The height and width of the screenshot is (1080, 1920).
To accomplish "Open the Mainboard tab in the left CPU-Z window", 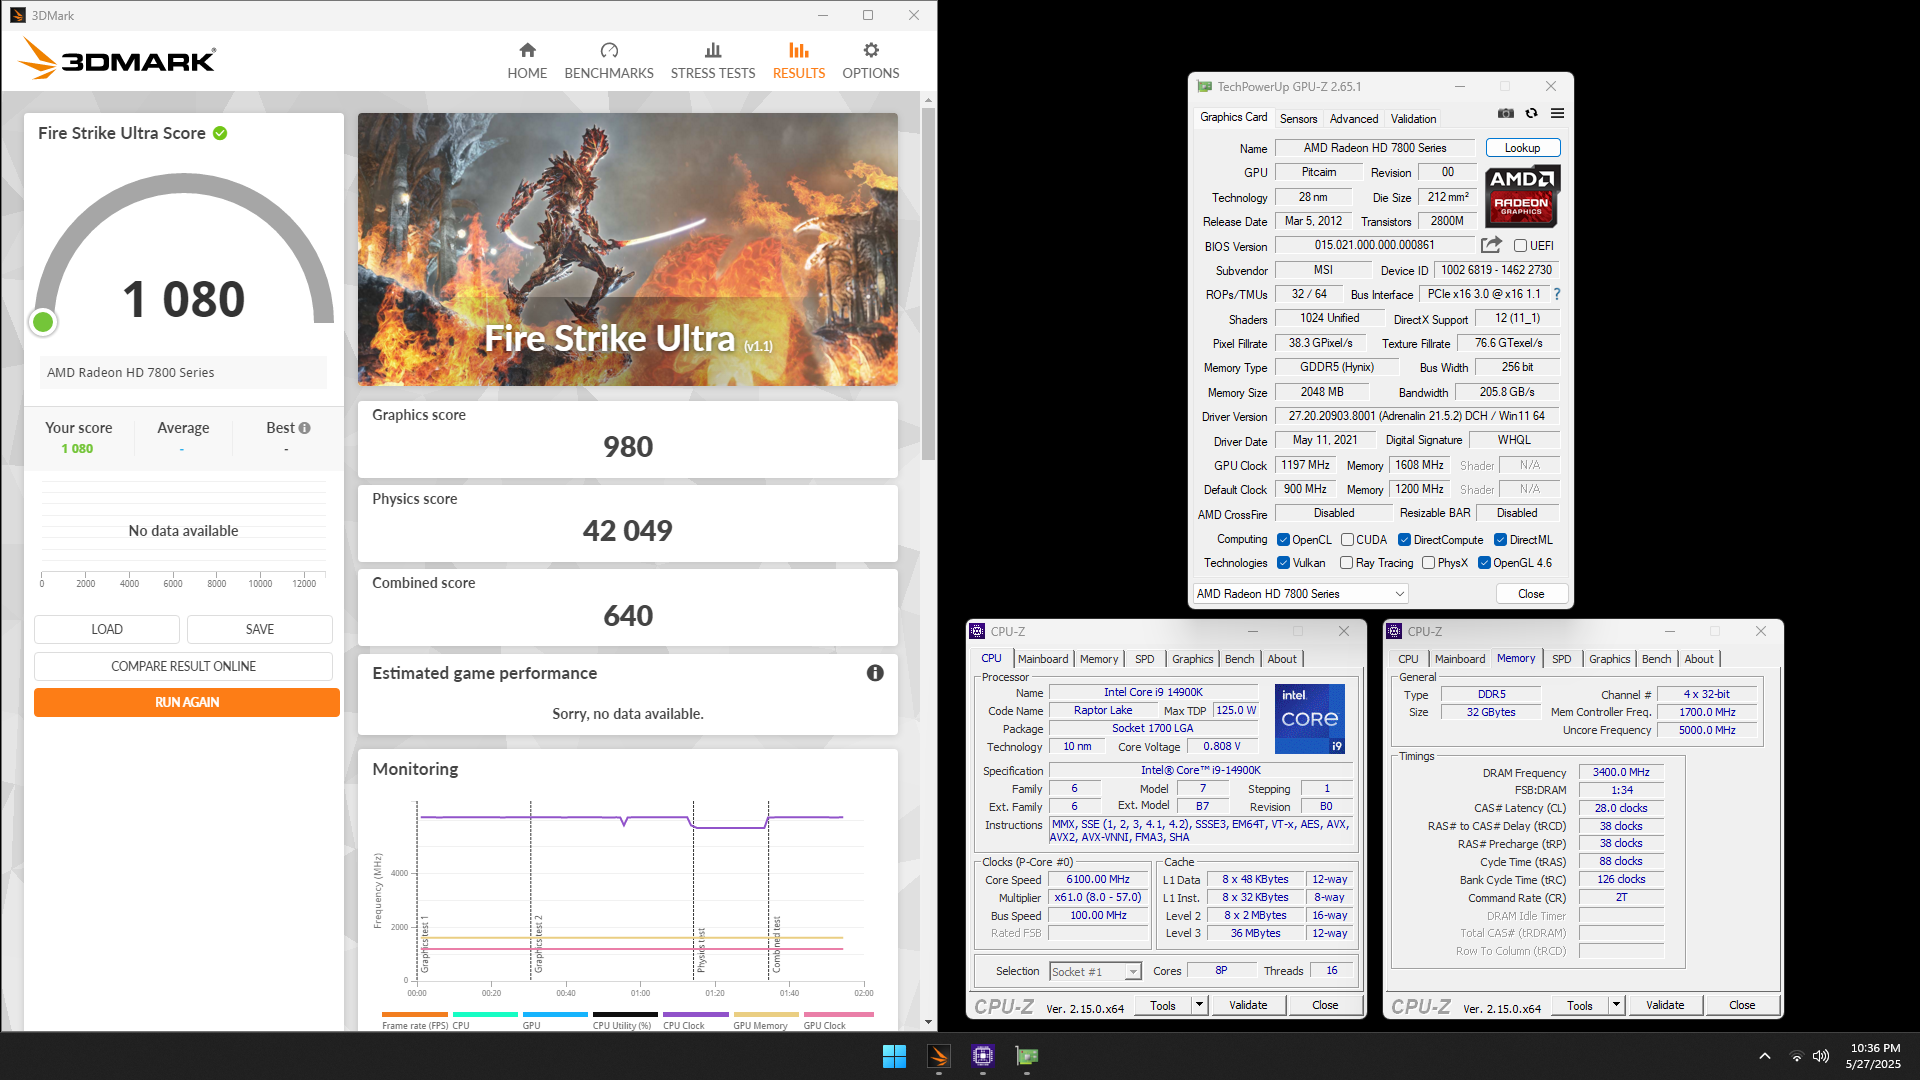I will 1043,659.
